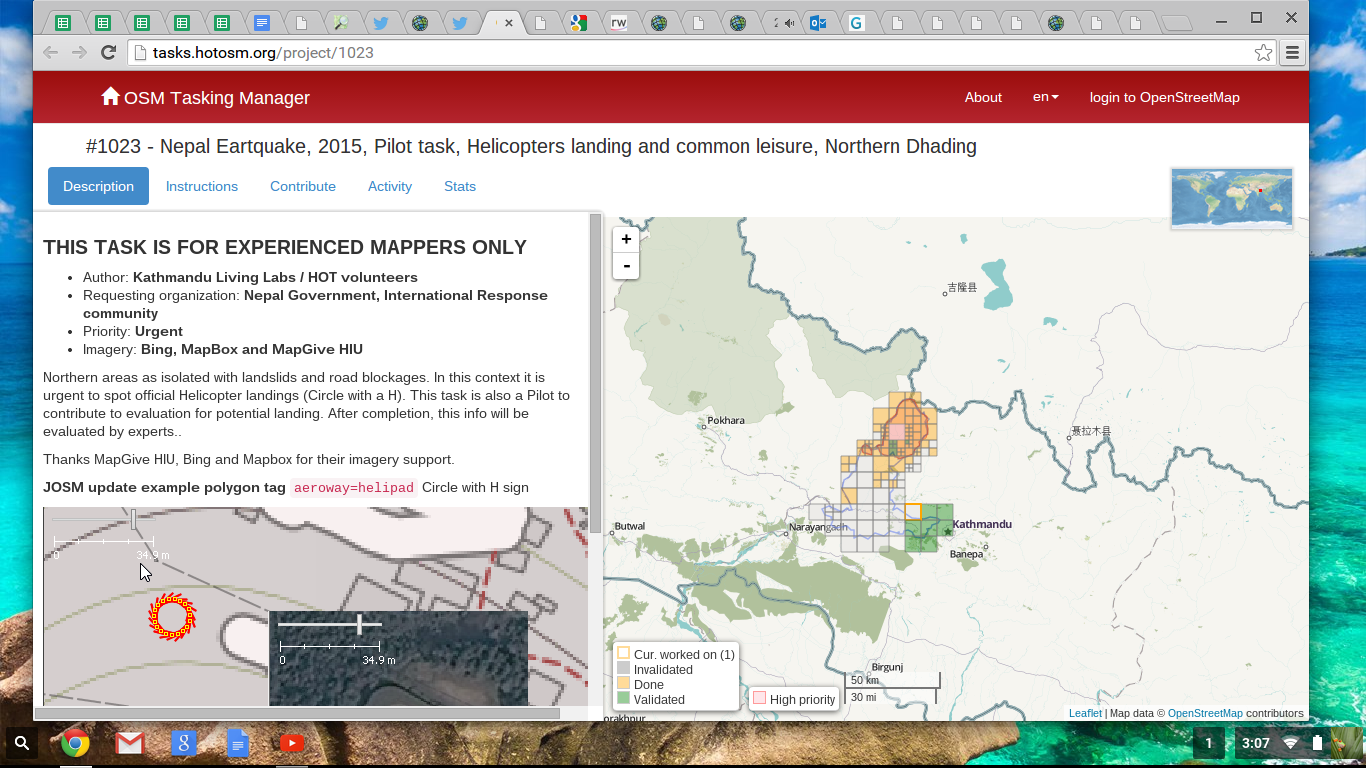This screenshot has height=768, width=1366.
Task: Click the description panel vertical scrollbar
Action: point(596,372)
